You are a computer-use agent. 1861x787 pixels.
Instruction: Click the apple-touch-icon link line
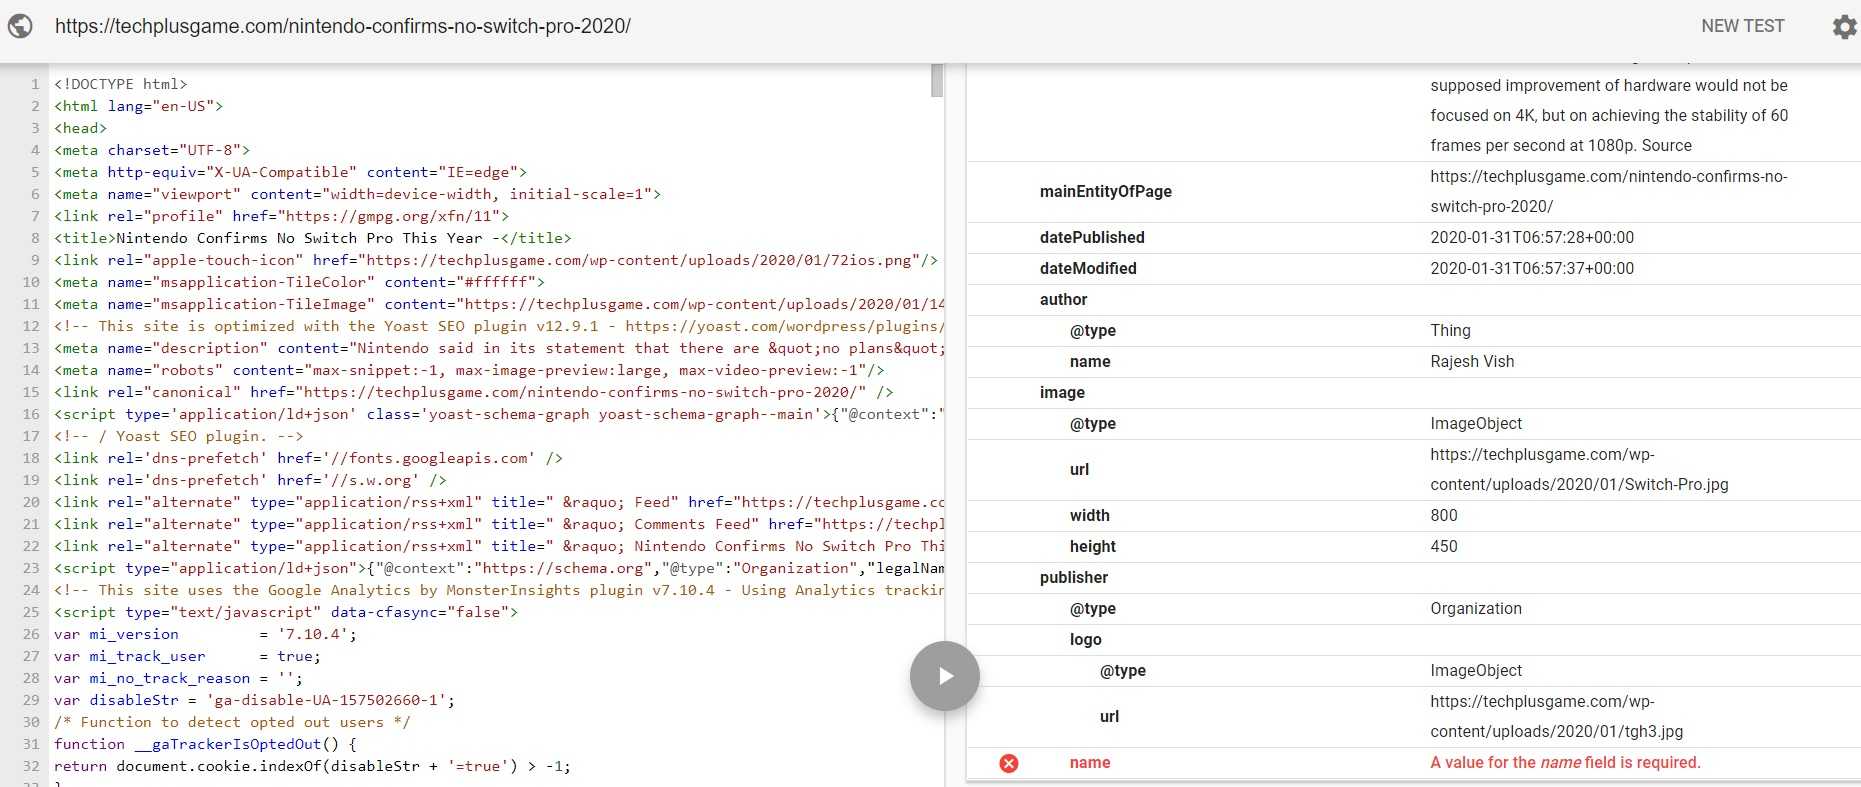click(497, 260)
